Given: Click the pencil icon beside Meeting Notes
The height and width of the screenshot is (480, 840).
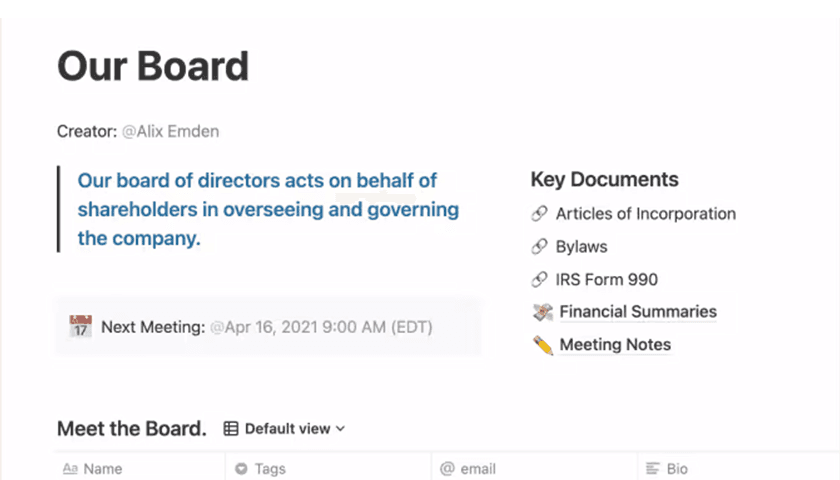Looking at the screenshot, I should tap(543, 345).
